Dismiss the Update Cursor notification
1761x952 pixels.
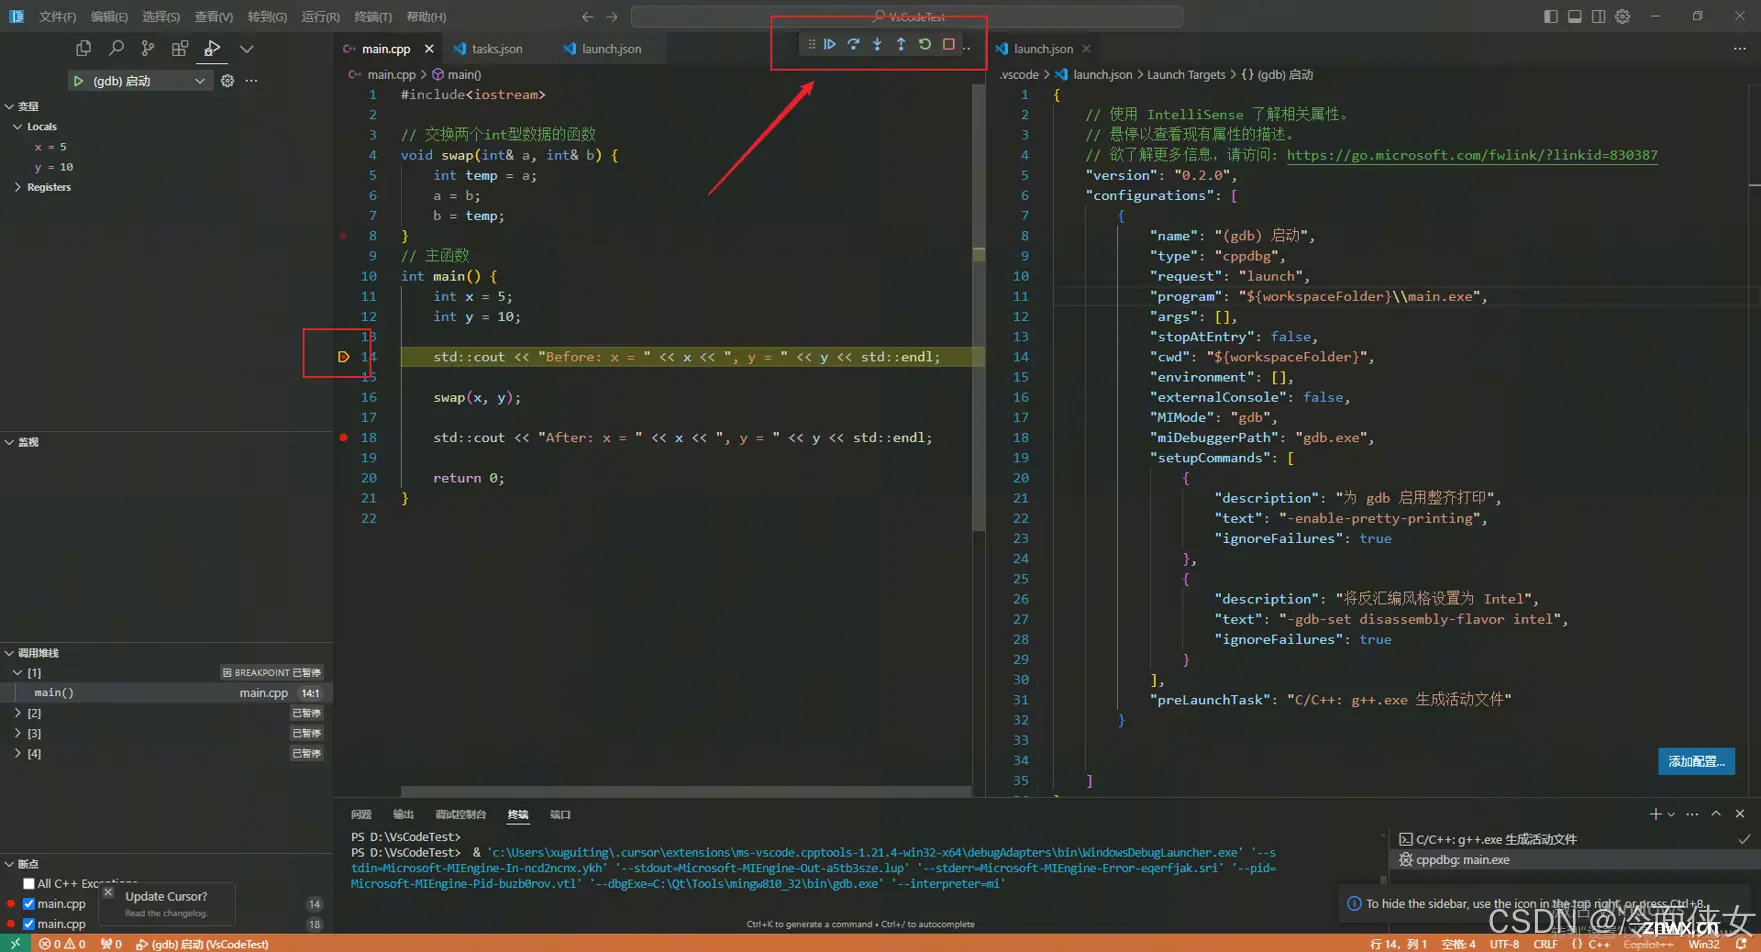(108, 893)
